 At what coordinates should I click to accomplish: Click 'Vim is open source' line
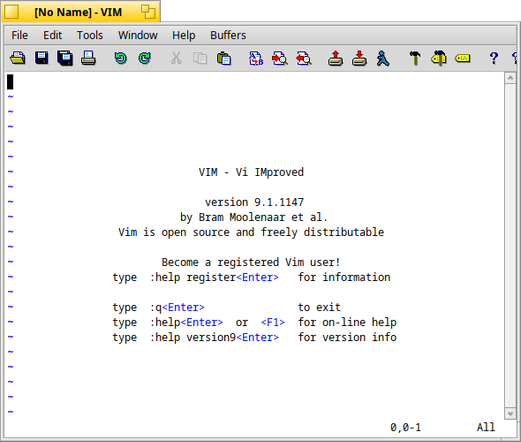[x=251, y=232]
